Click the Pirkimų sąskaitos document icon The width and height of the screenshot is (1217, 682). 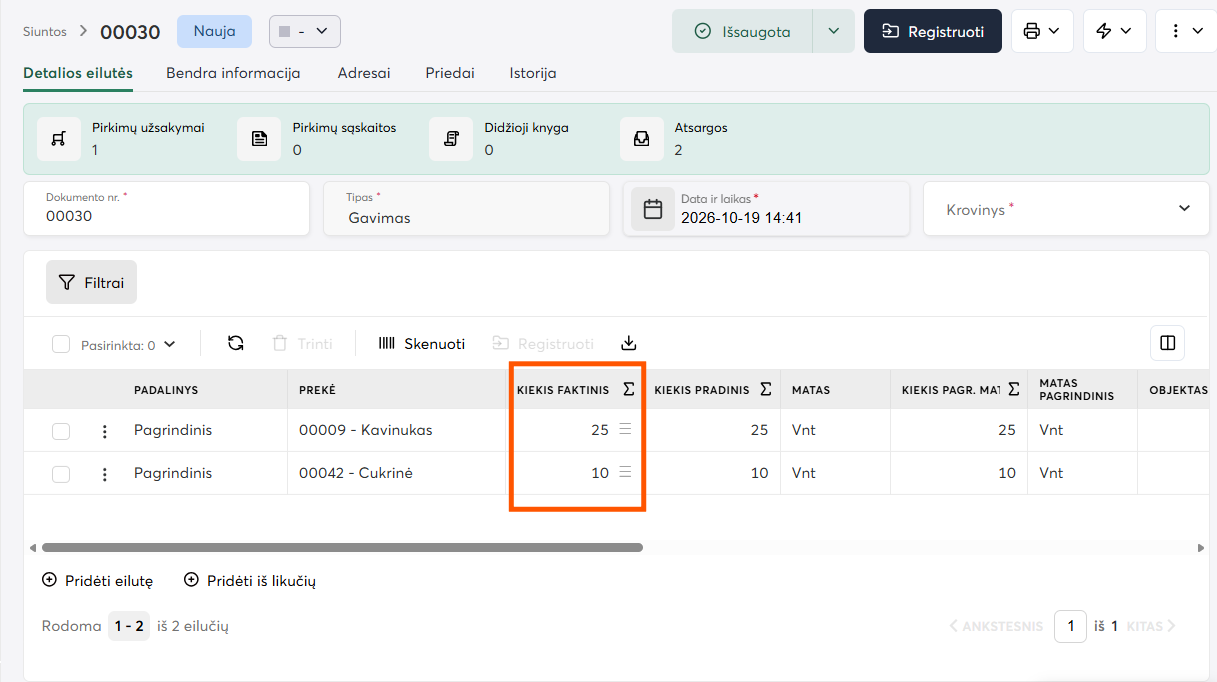click(x=259, y=139)
